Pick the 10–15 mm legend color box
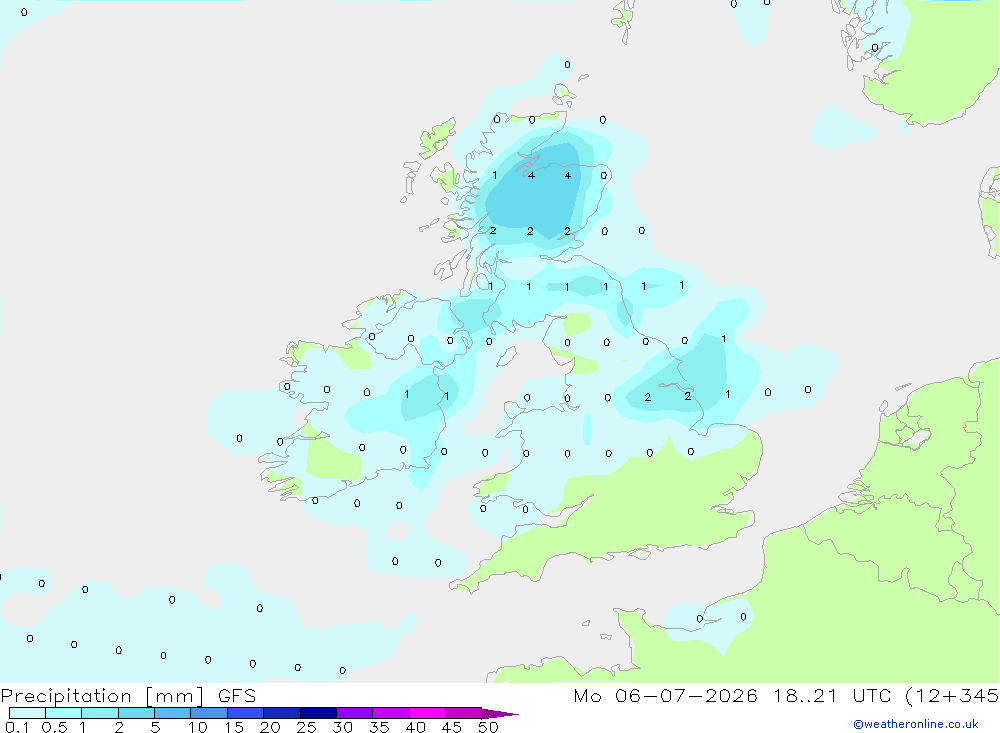 click(x=209, y=713)
